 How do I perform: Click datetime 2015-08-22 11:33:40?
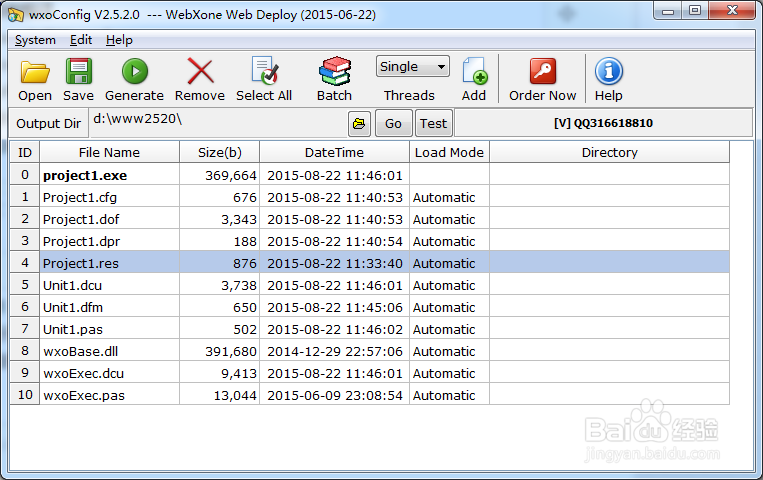pos(335,263)
